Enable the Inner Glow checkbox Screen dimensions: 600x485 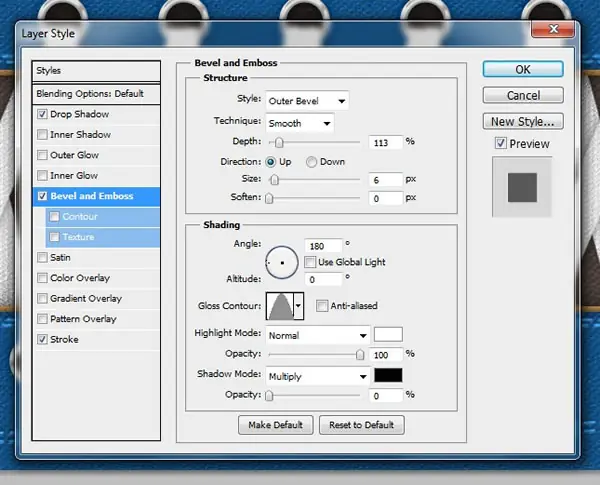click(42, 176)
